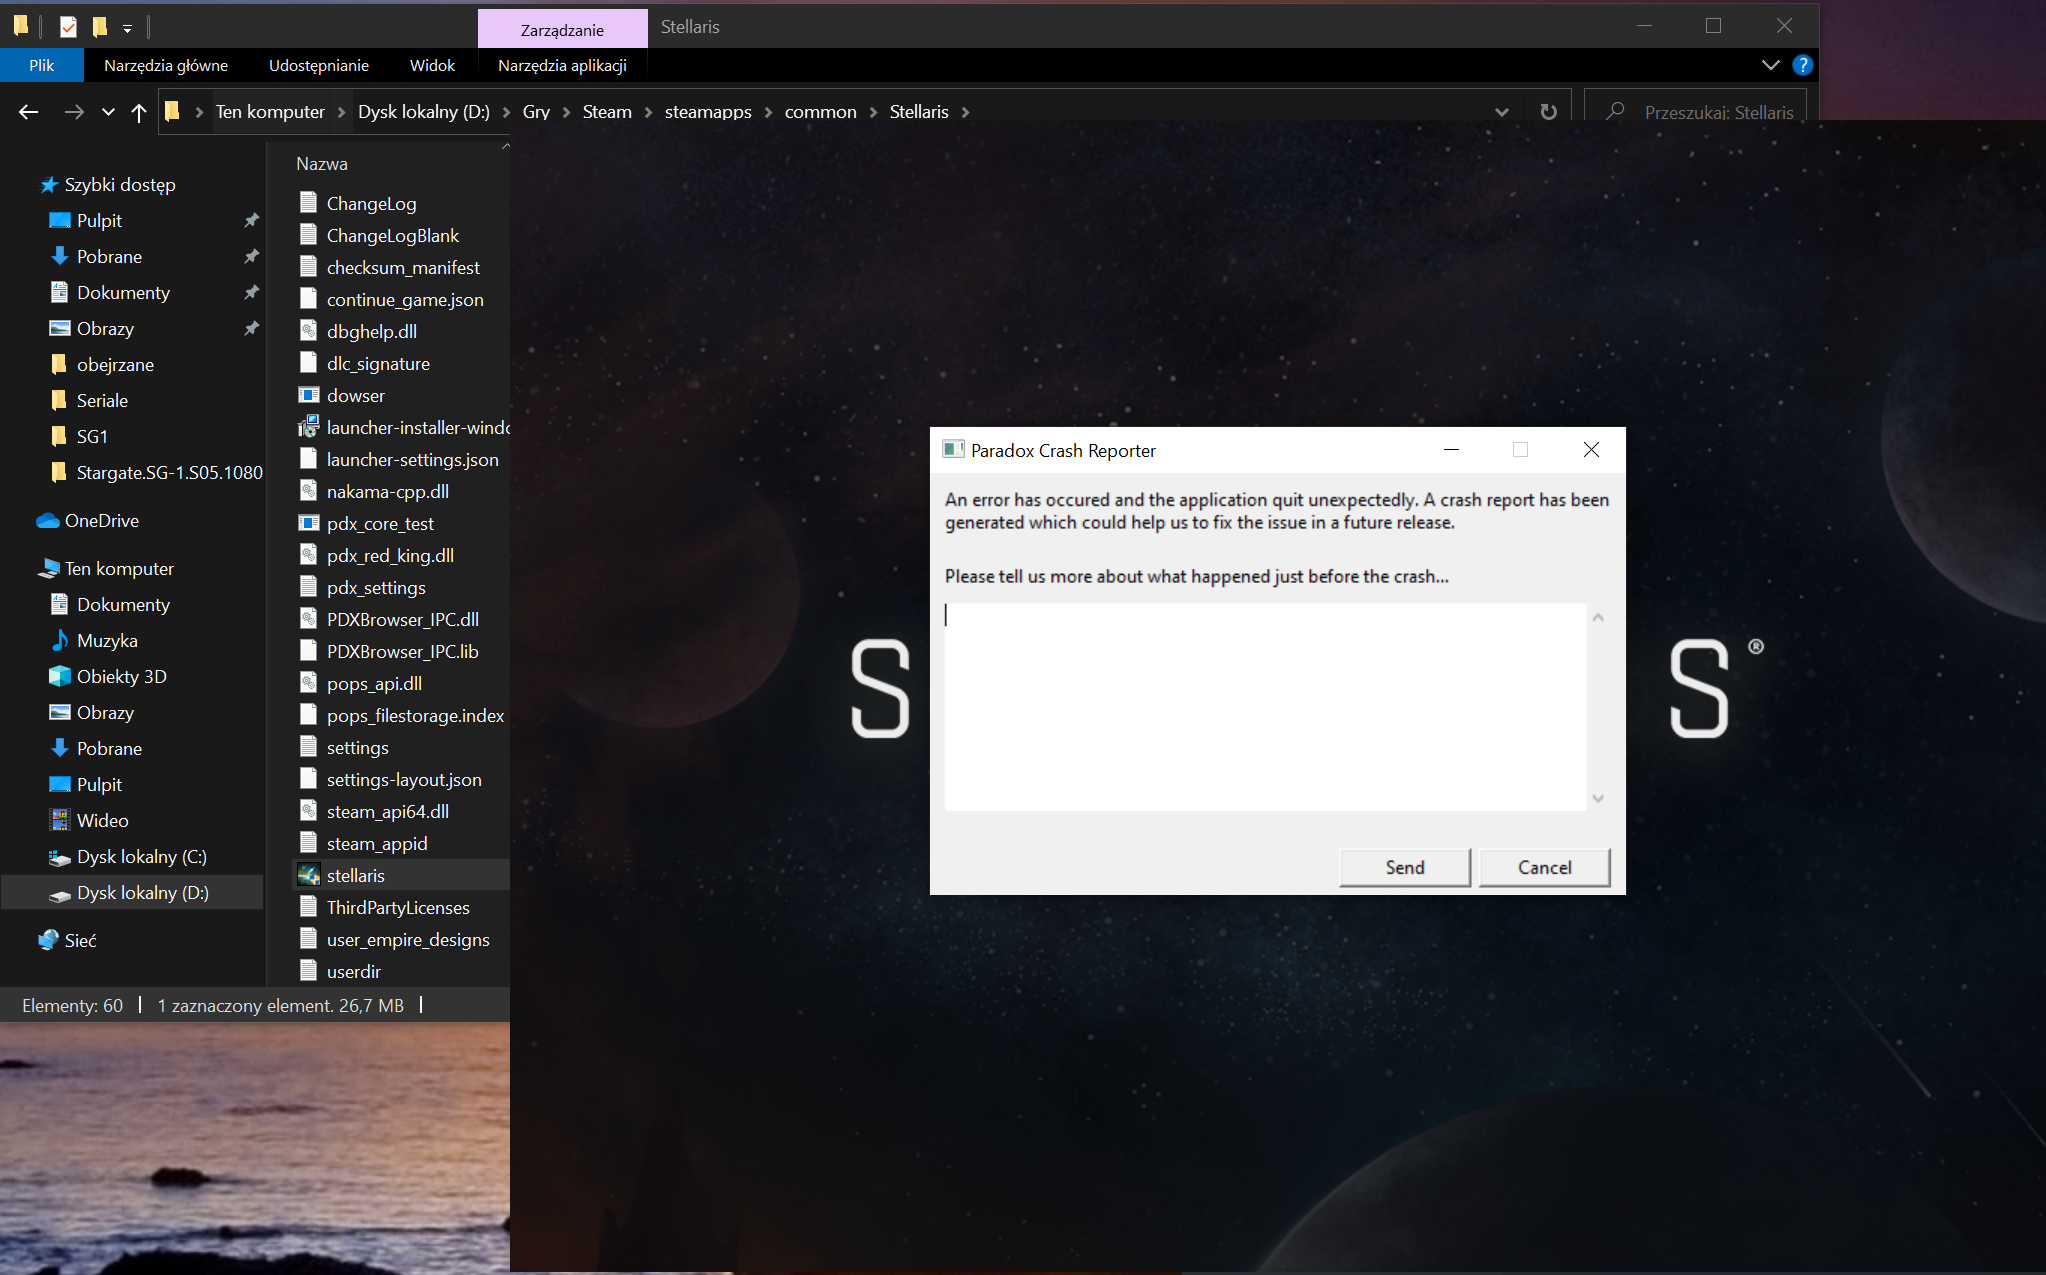Select the ThirdPartyLicenses file

(397, 907)
